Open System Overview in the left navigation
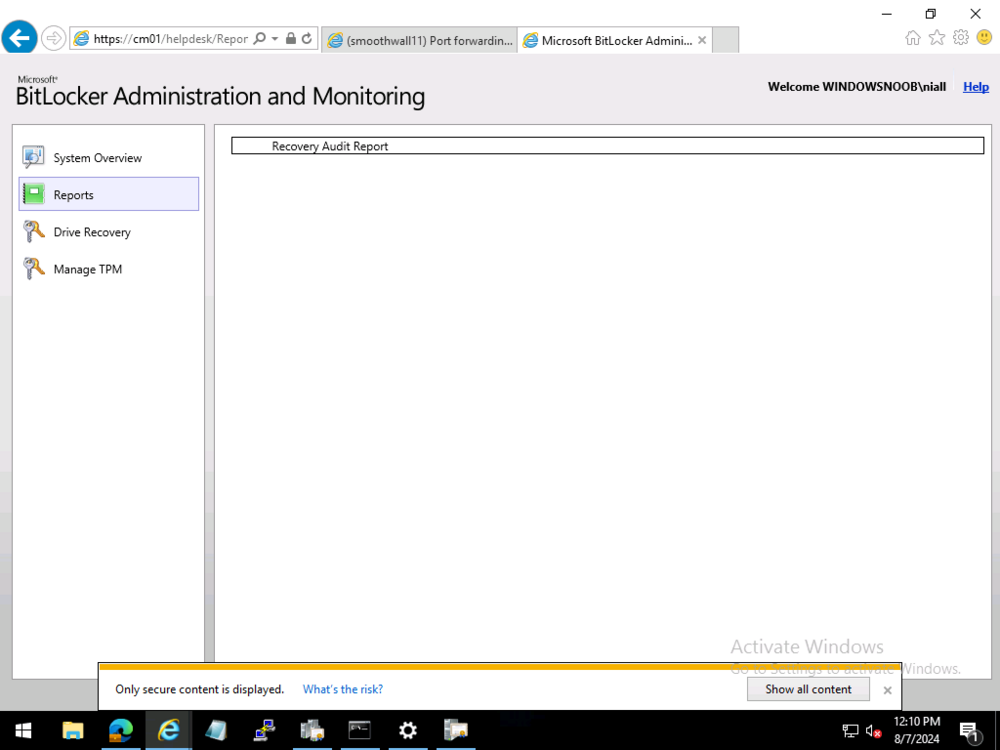1000x750 pixels. [109, 158]
